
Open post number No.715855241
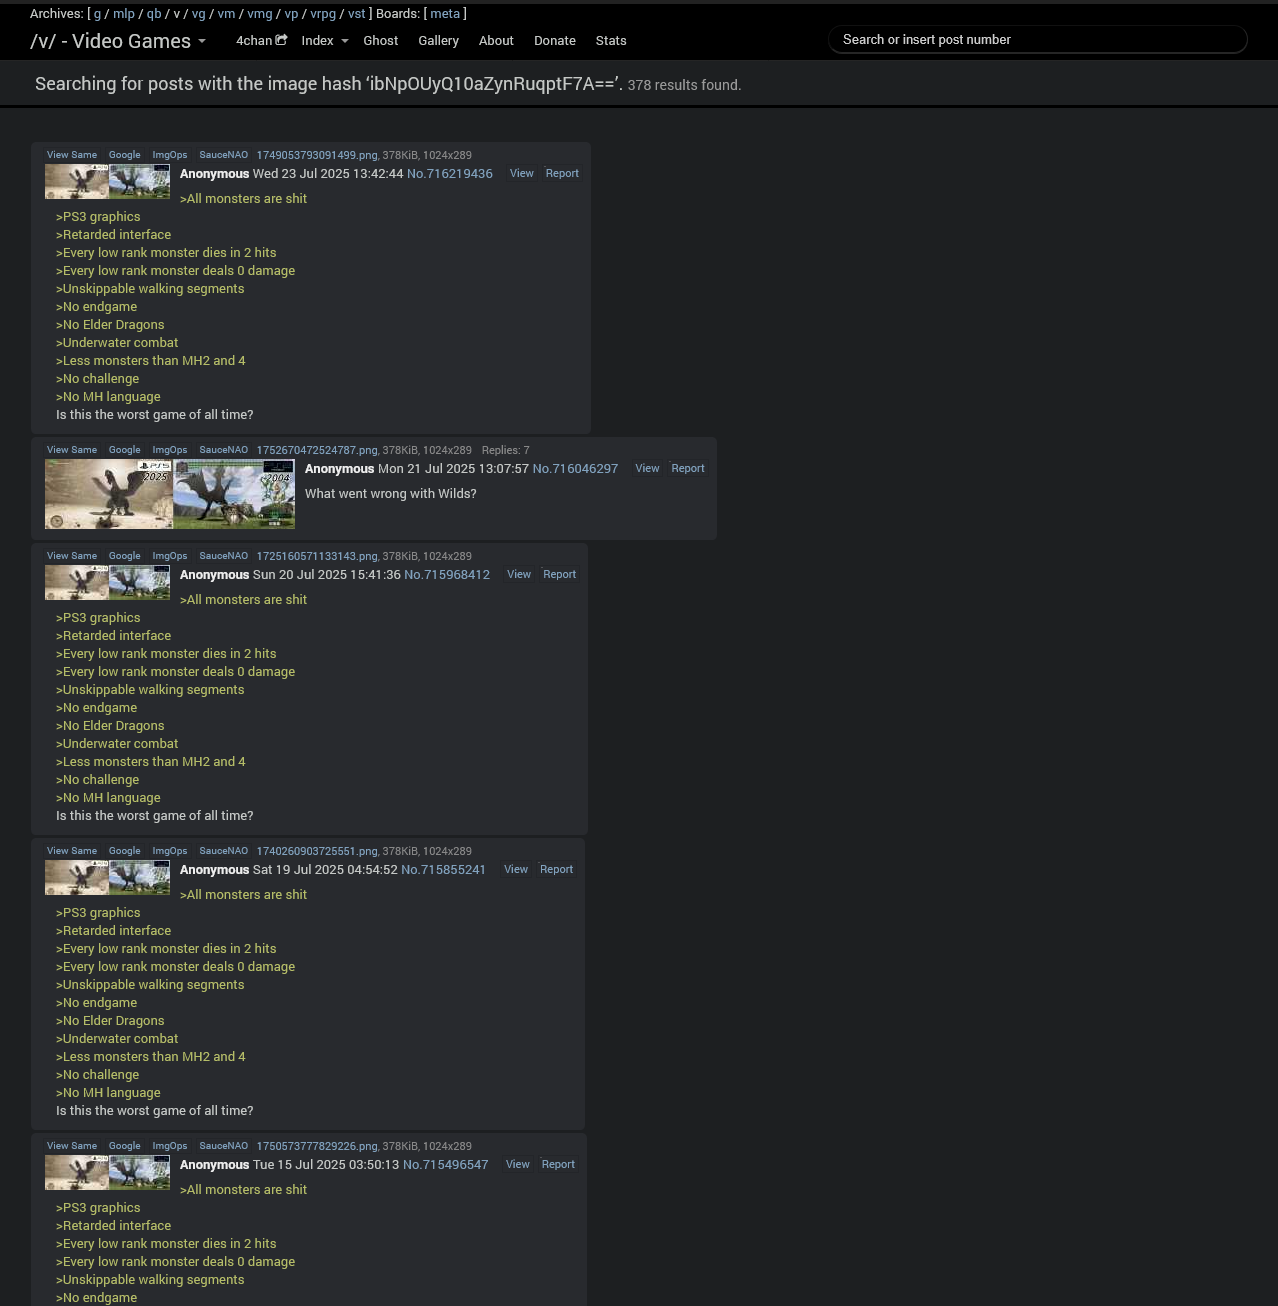coord(444,870)
